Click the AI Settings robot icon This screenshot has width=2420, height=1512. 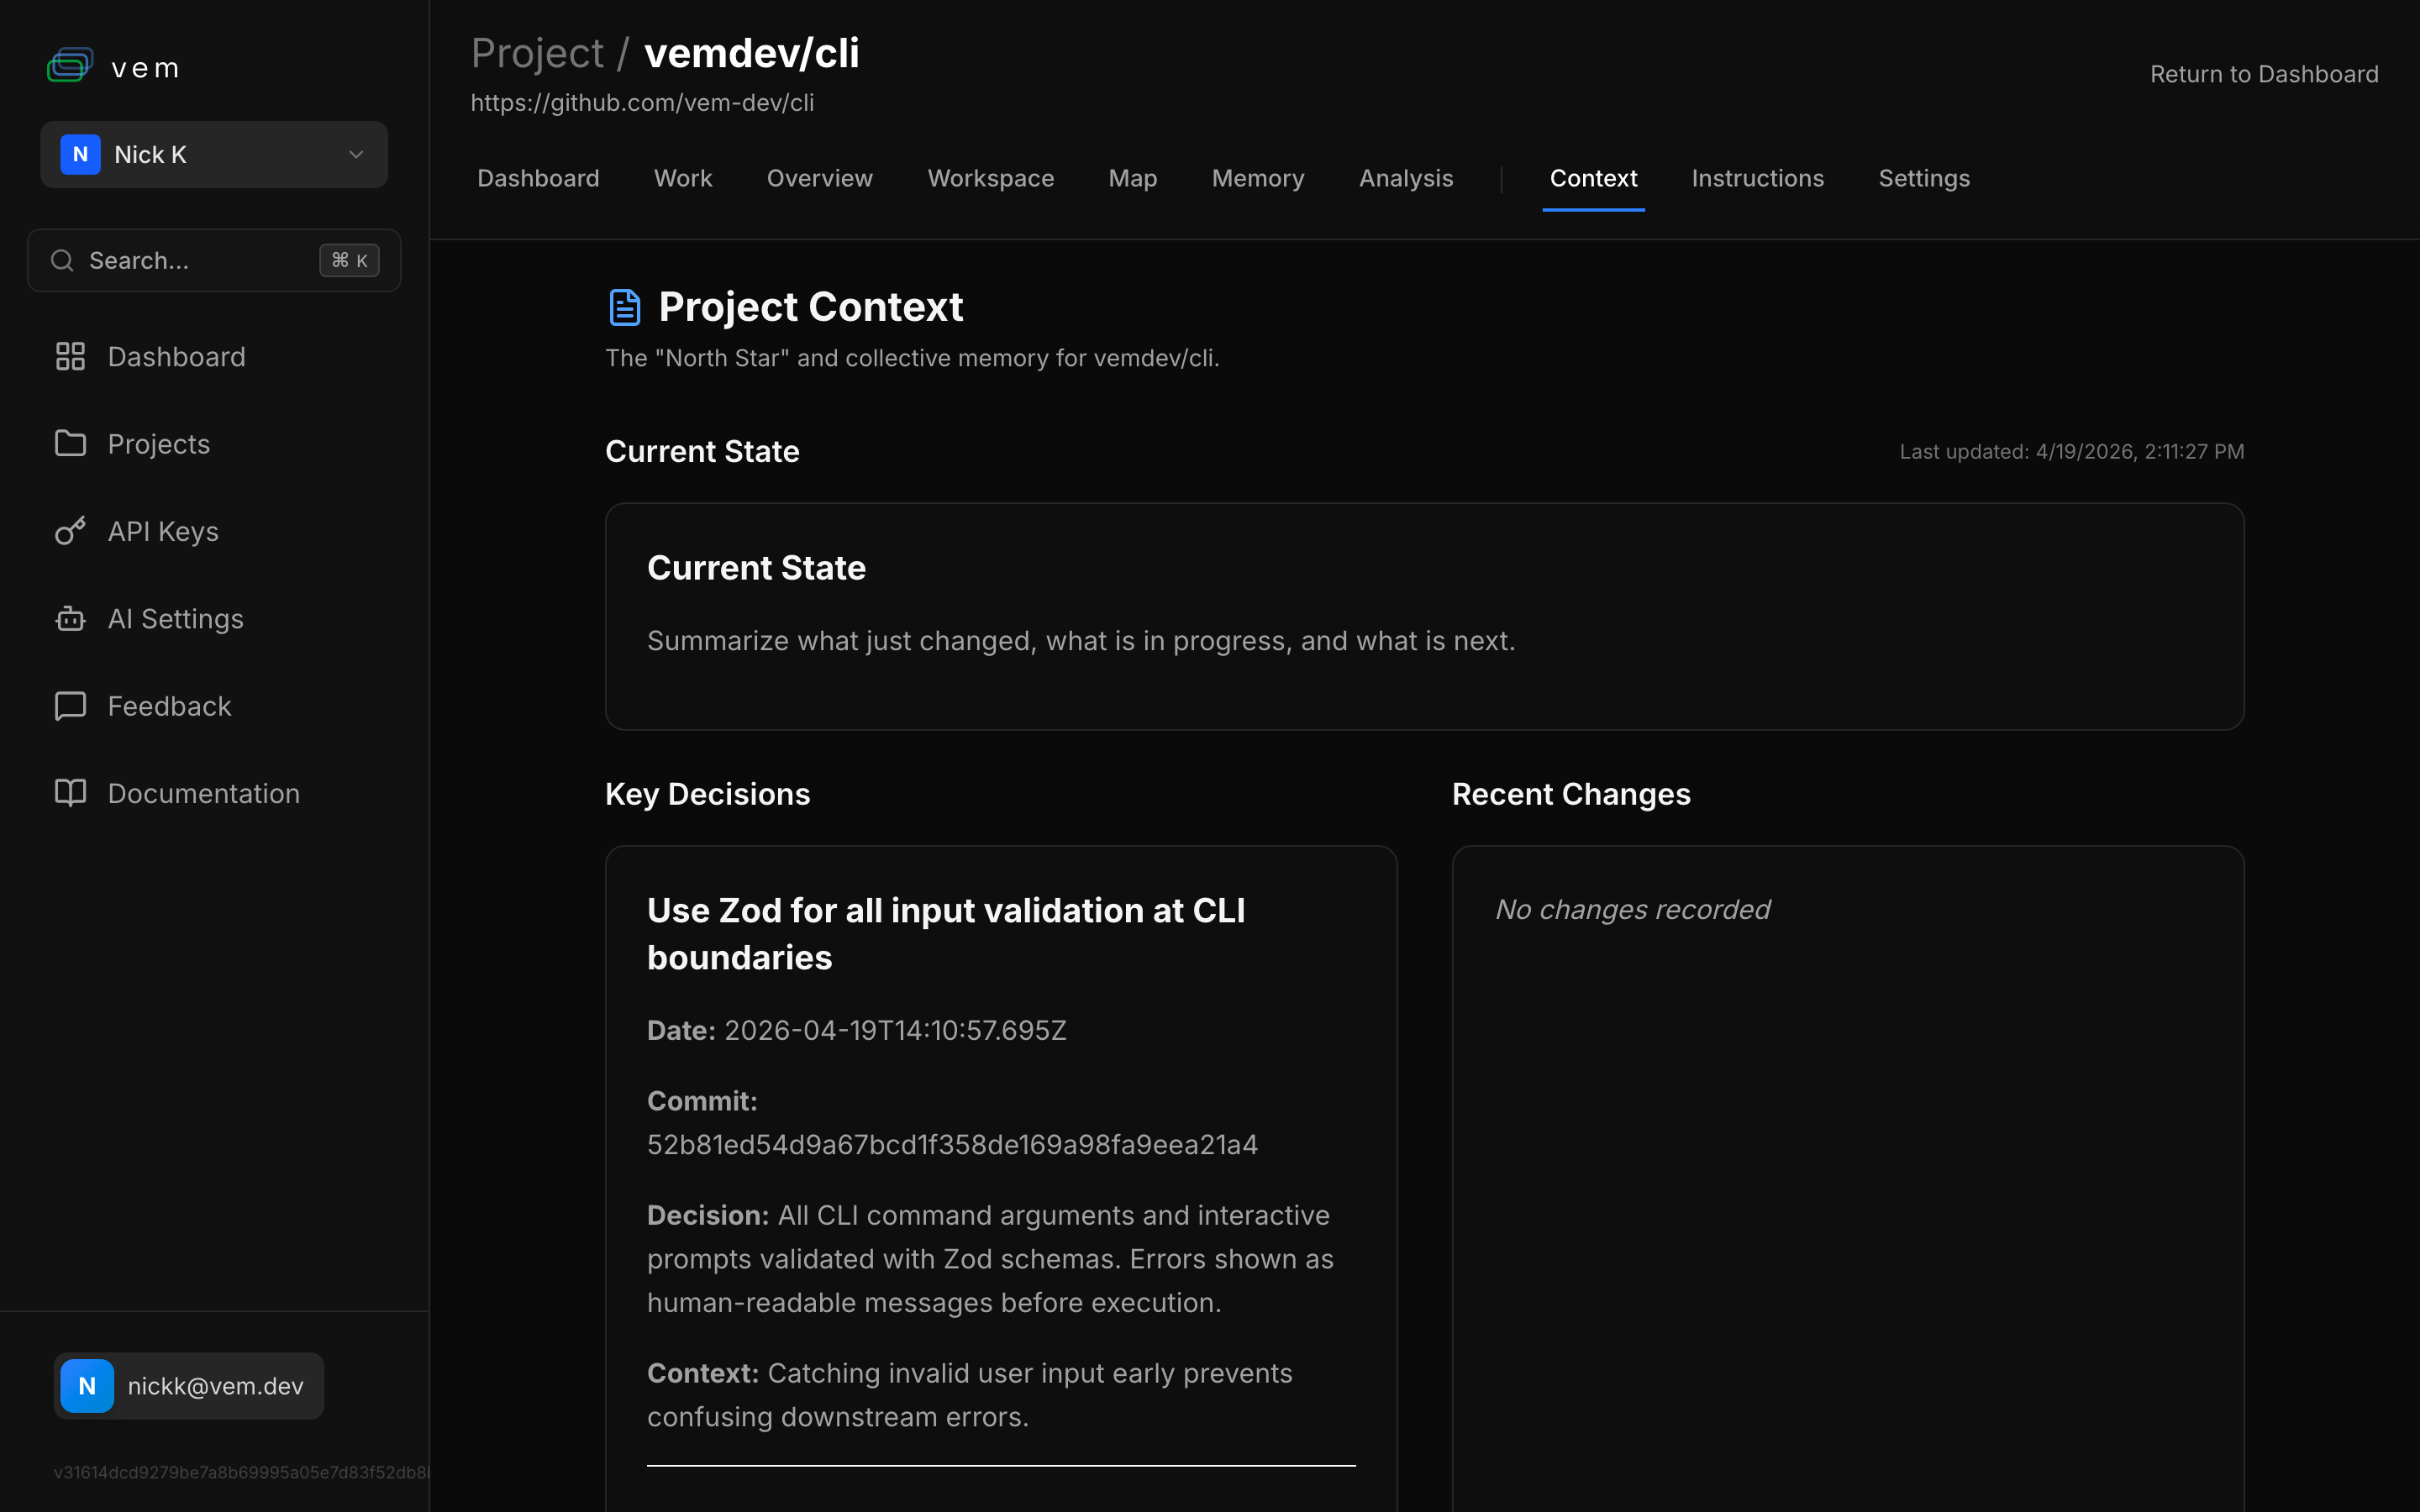(70, 619)
